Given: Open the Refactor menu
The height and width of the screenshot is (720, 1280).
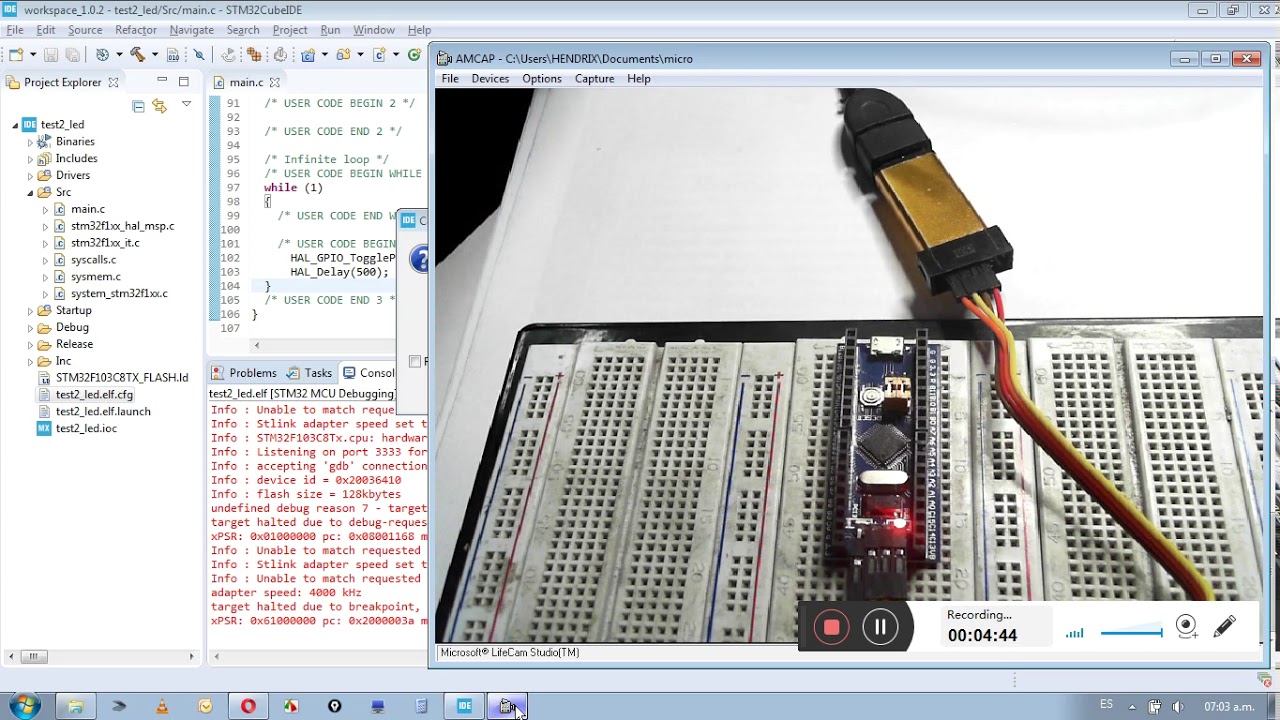Looking at the screenshot, I should point(135,30).
